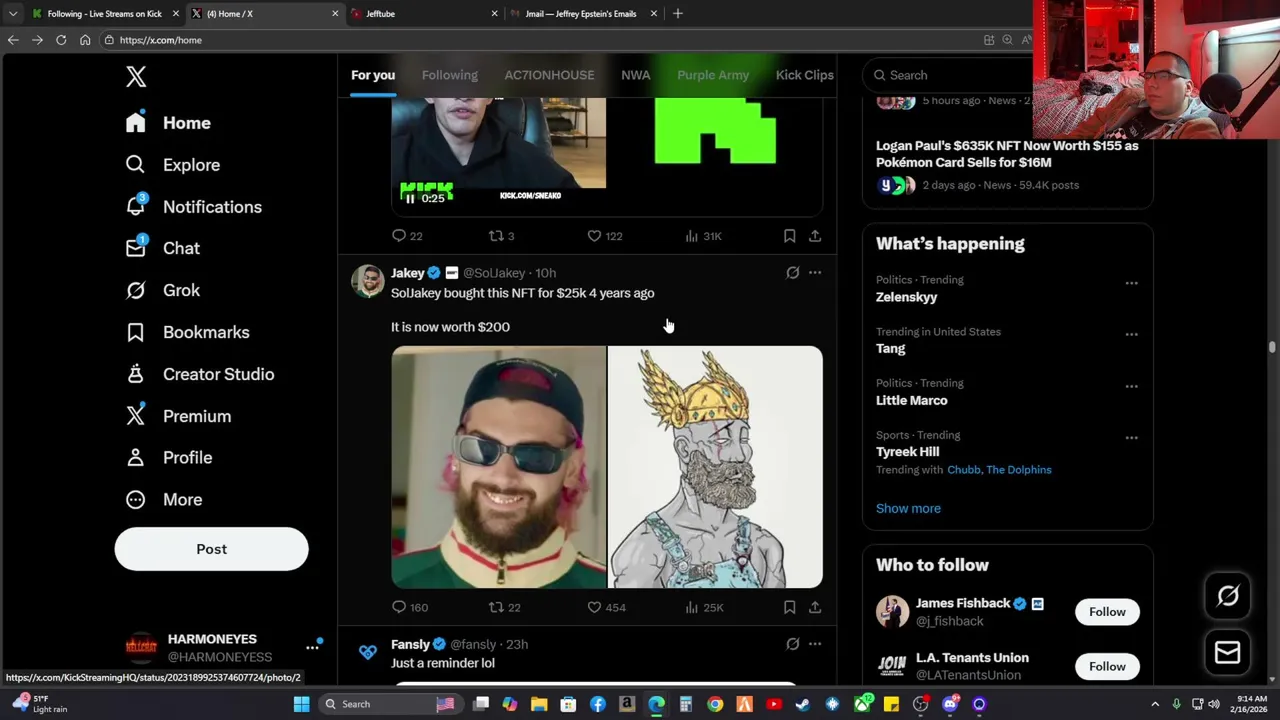1280x720 pixels.
Task: Open Premium in sidebar
Action: pyautogui.click(x=178, y=416)
